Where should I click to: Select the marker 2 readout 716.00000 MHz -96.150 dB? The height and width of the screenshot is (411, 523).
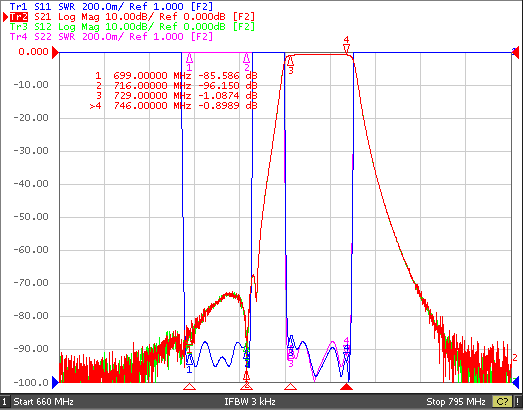pos(176,85)
